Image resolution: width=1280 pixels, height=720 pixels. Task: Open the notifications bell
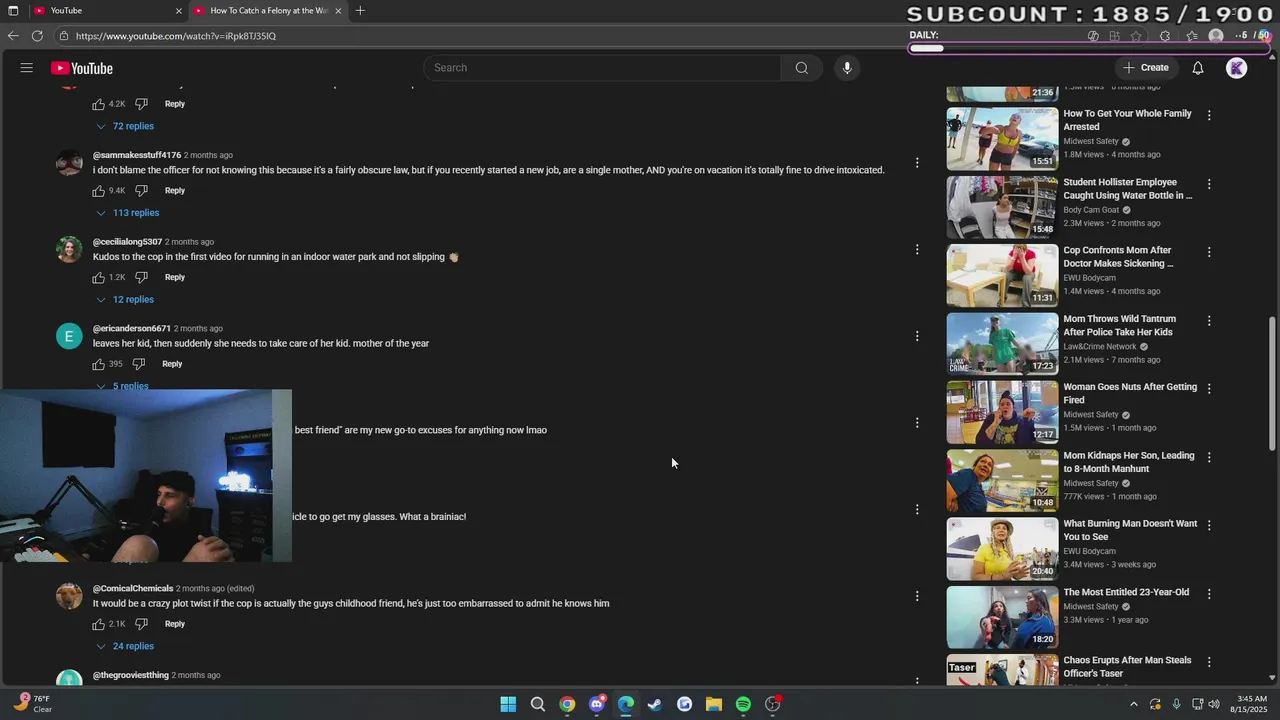[1198, 68]
